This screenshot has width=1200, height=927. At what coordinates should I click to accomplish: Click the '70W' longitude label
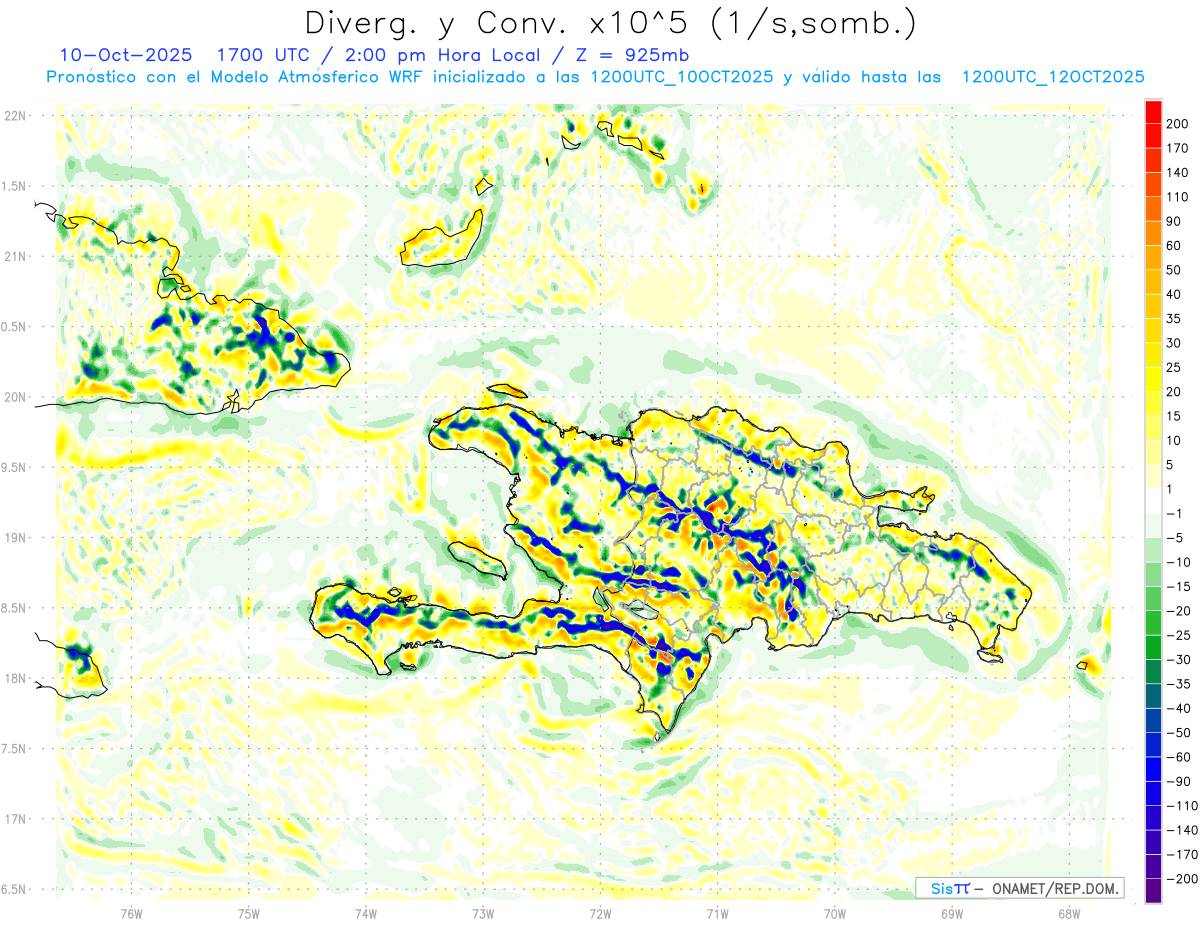[x=834, y=913]
